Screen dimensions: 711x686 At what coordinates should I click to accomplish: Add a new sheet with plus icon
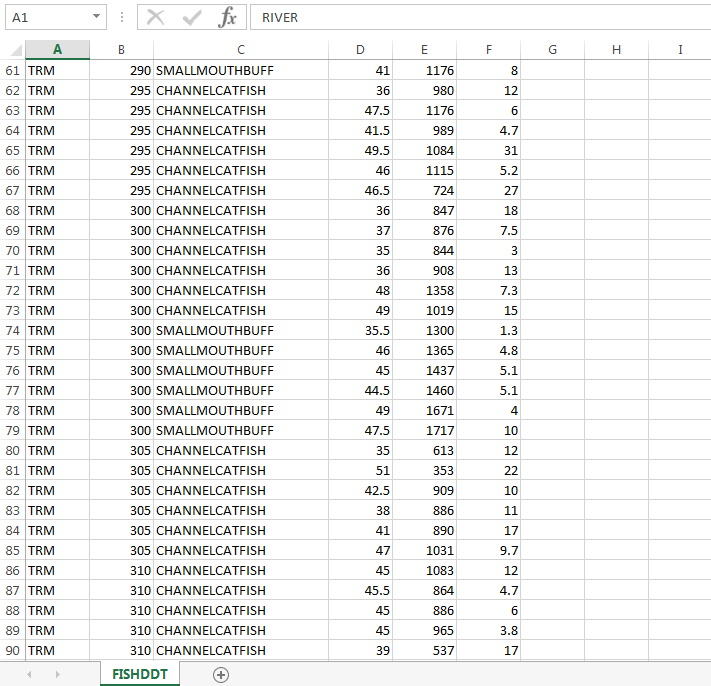click(221, 674)
